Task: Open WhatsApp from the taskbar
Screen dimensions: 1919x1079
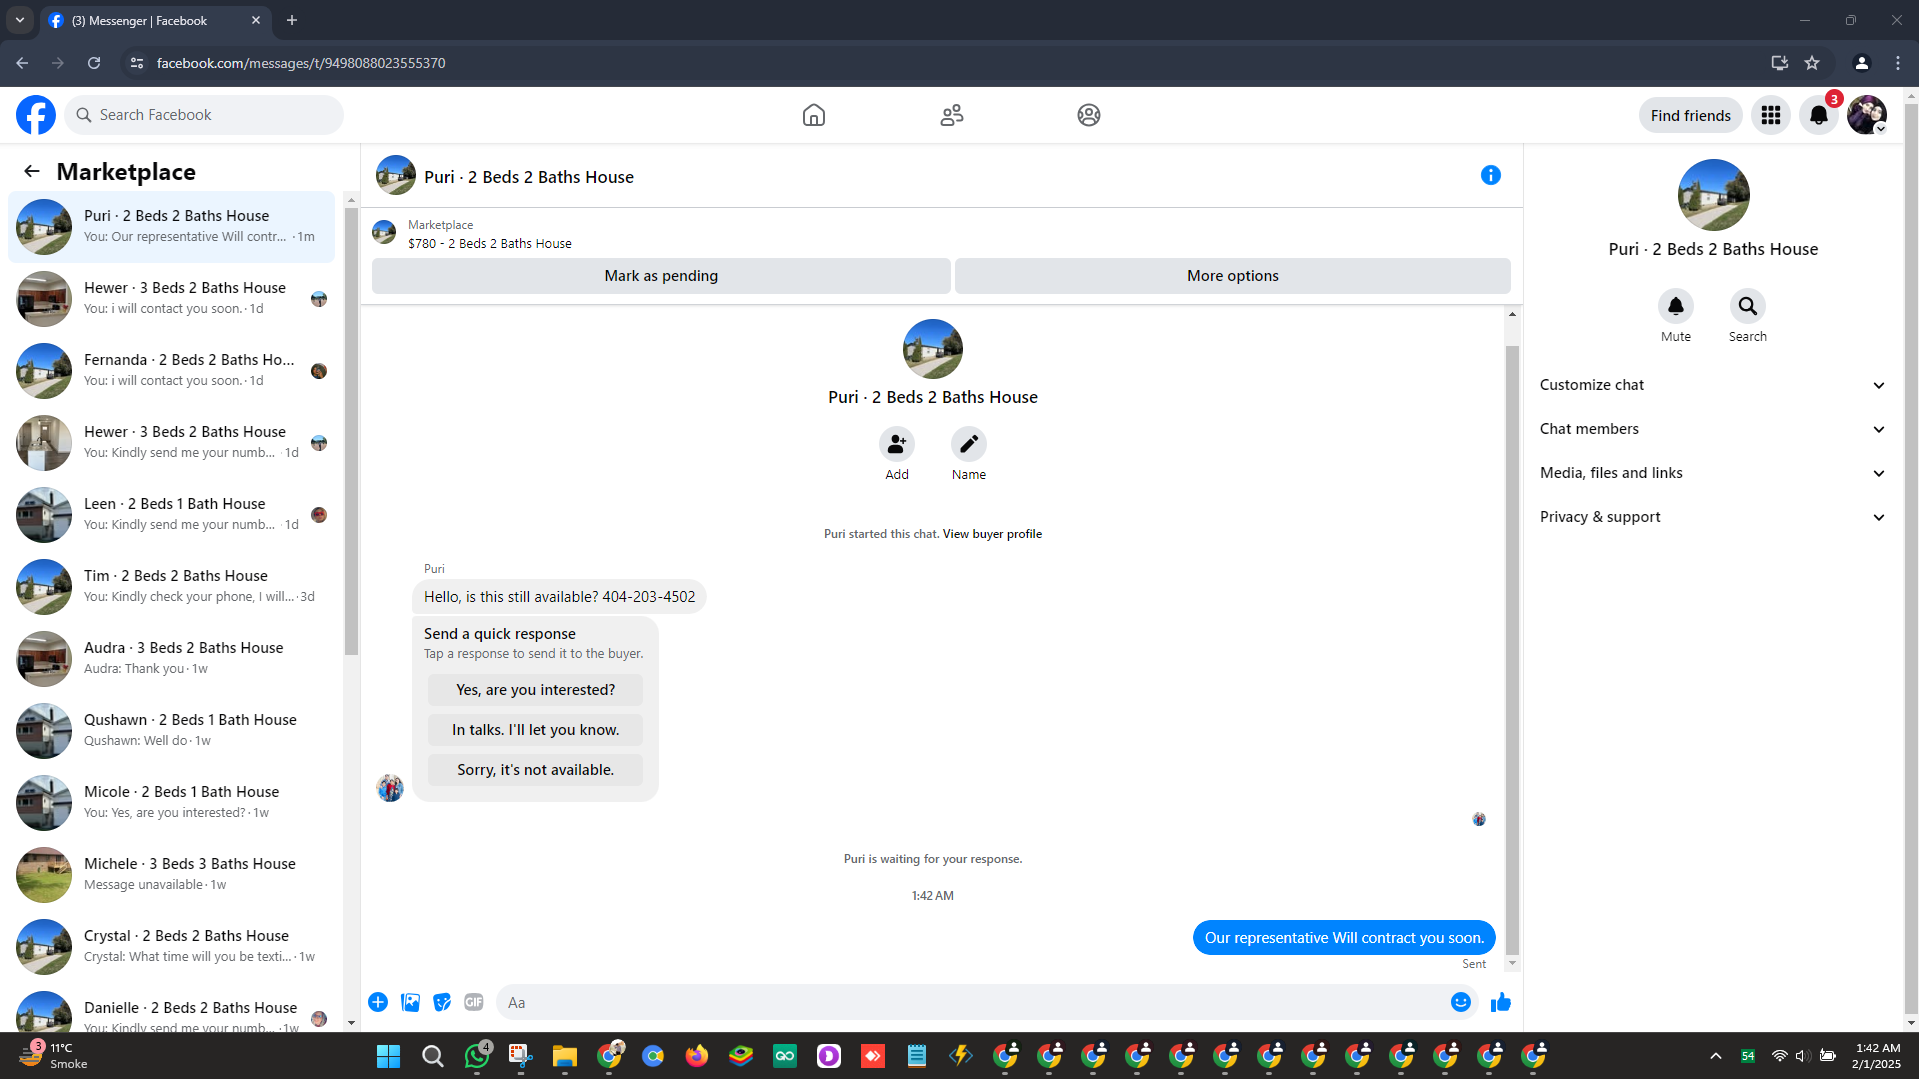Action: 477,1056
